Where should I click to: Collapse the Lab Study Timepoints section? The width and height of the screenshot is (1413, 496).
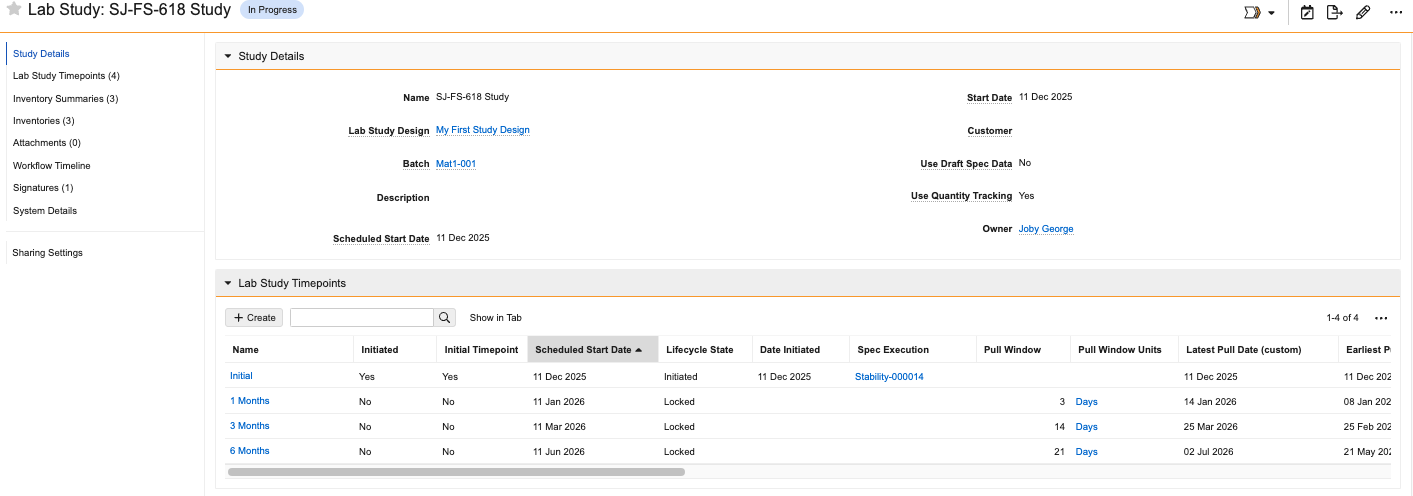228,283
